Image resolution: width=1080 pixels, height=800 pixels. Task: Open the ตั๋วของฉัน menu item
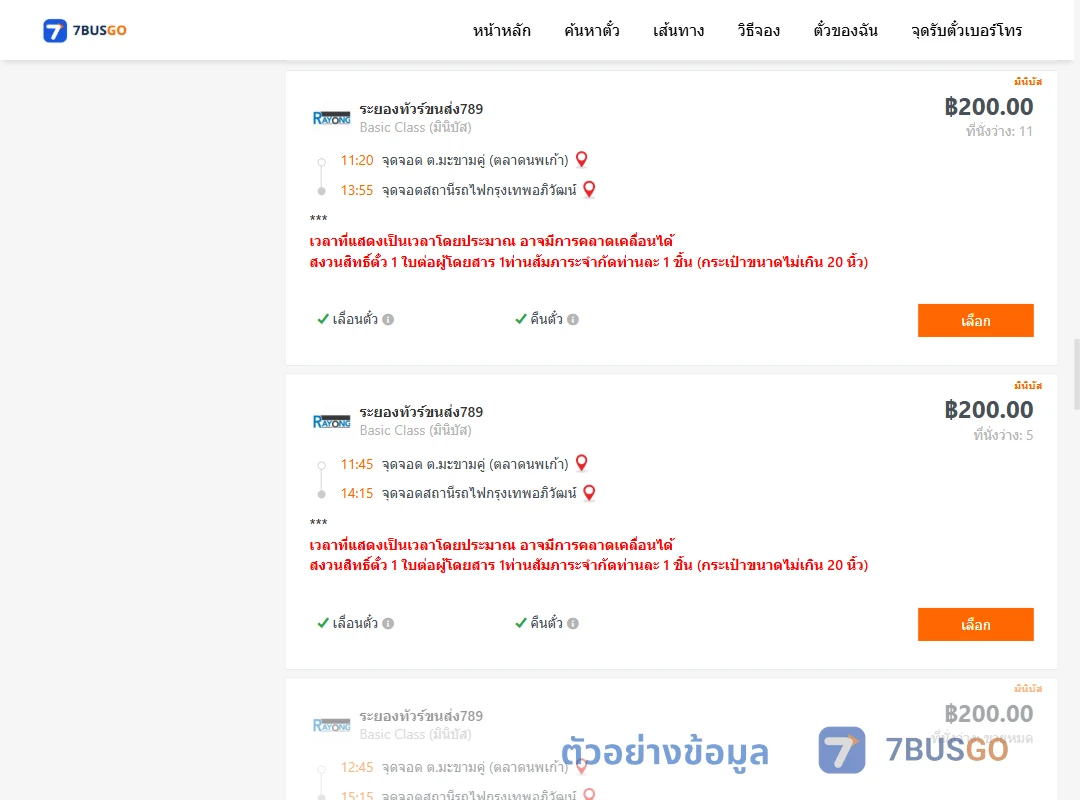[845, 30]
